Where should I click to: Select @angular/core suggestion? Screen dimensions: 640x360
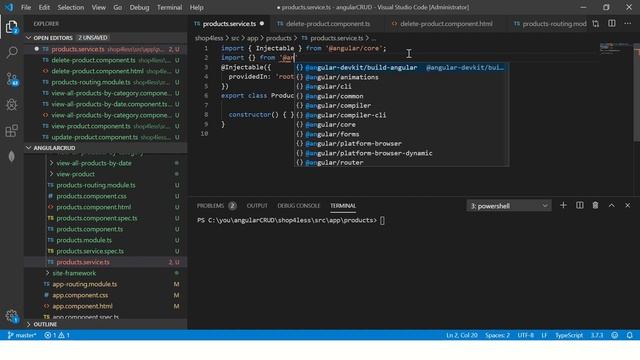[402, 124]
